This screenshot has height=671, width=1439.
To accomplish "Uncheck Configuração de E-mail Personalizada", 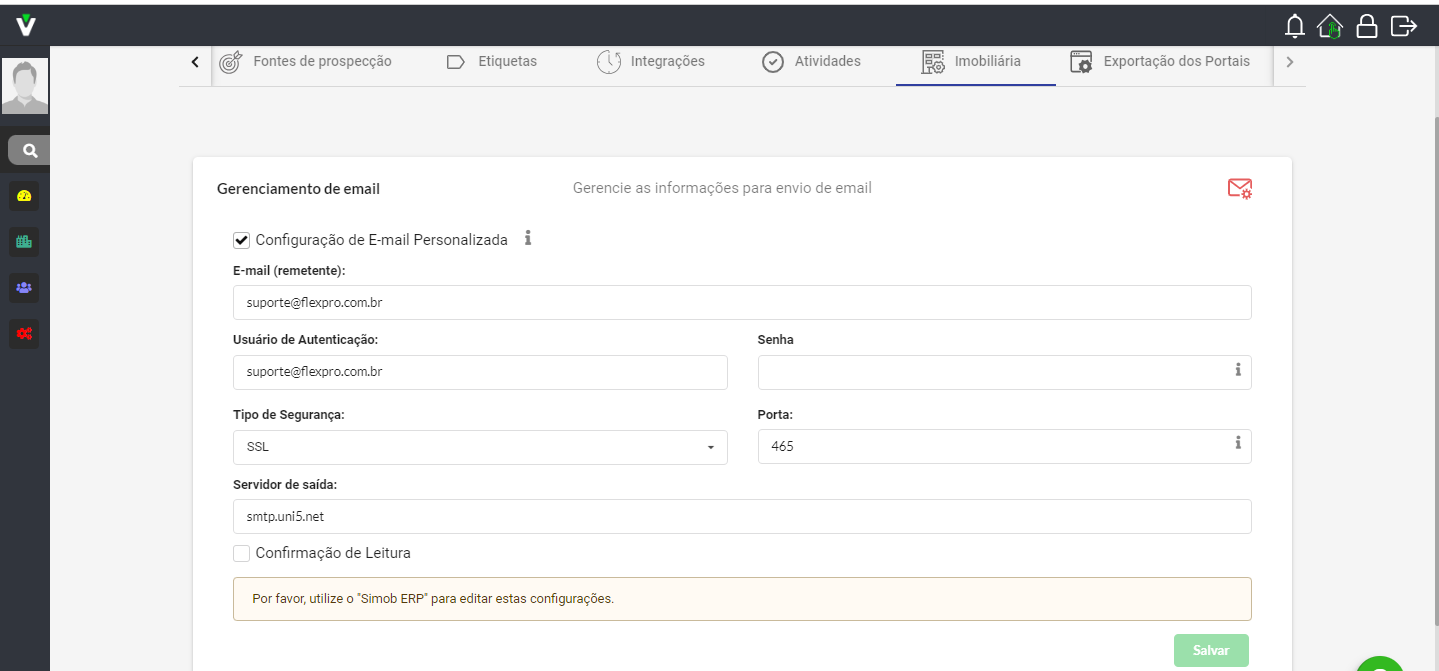I will (x=241, y=240).
